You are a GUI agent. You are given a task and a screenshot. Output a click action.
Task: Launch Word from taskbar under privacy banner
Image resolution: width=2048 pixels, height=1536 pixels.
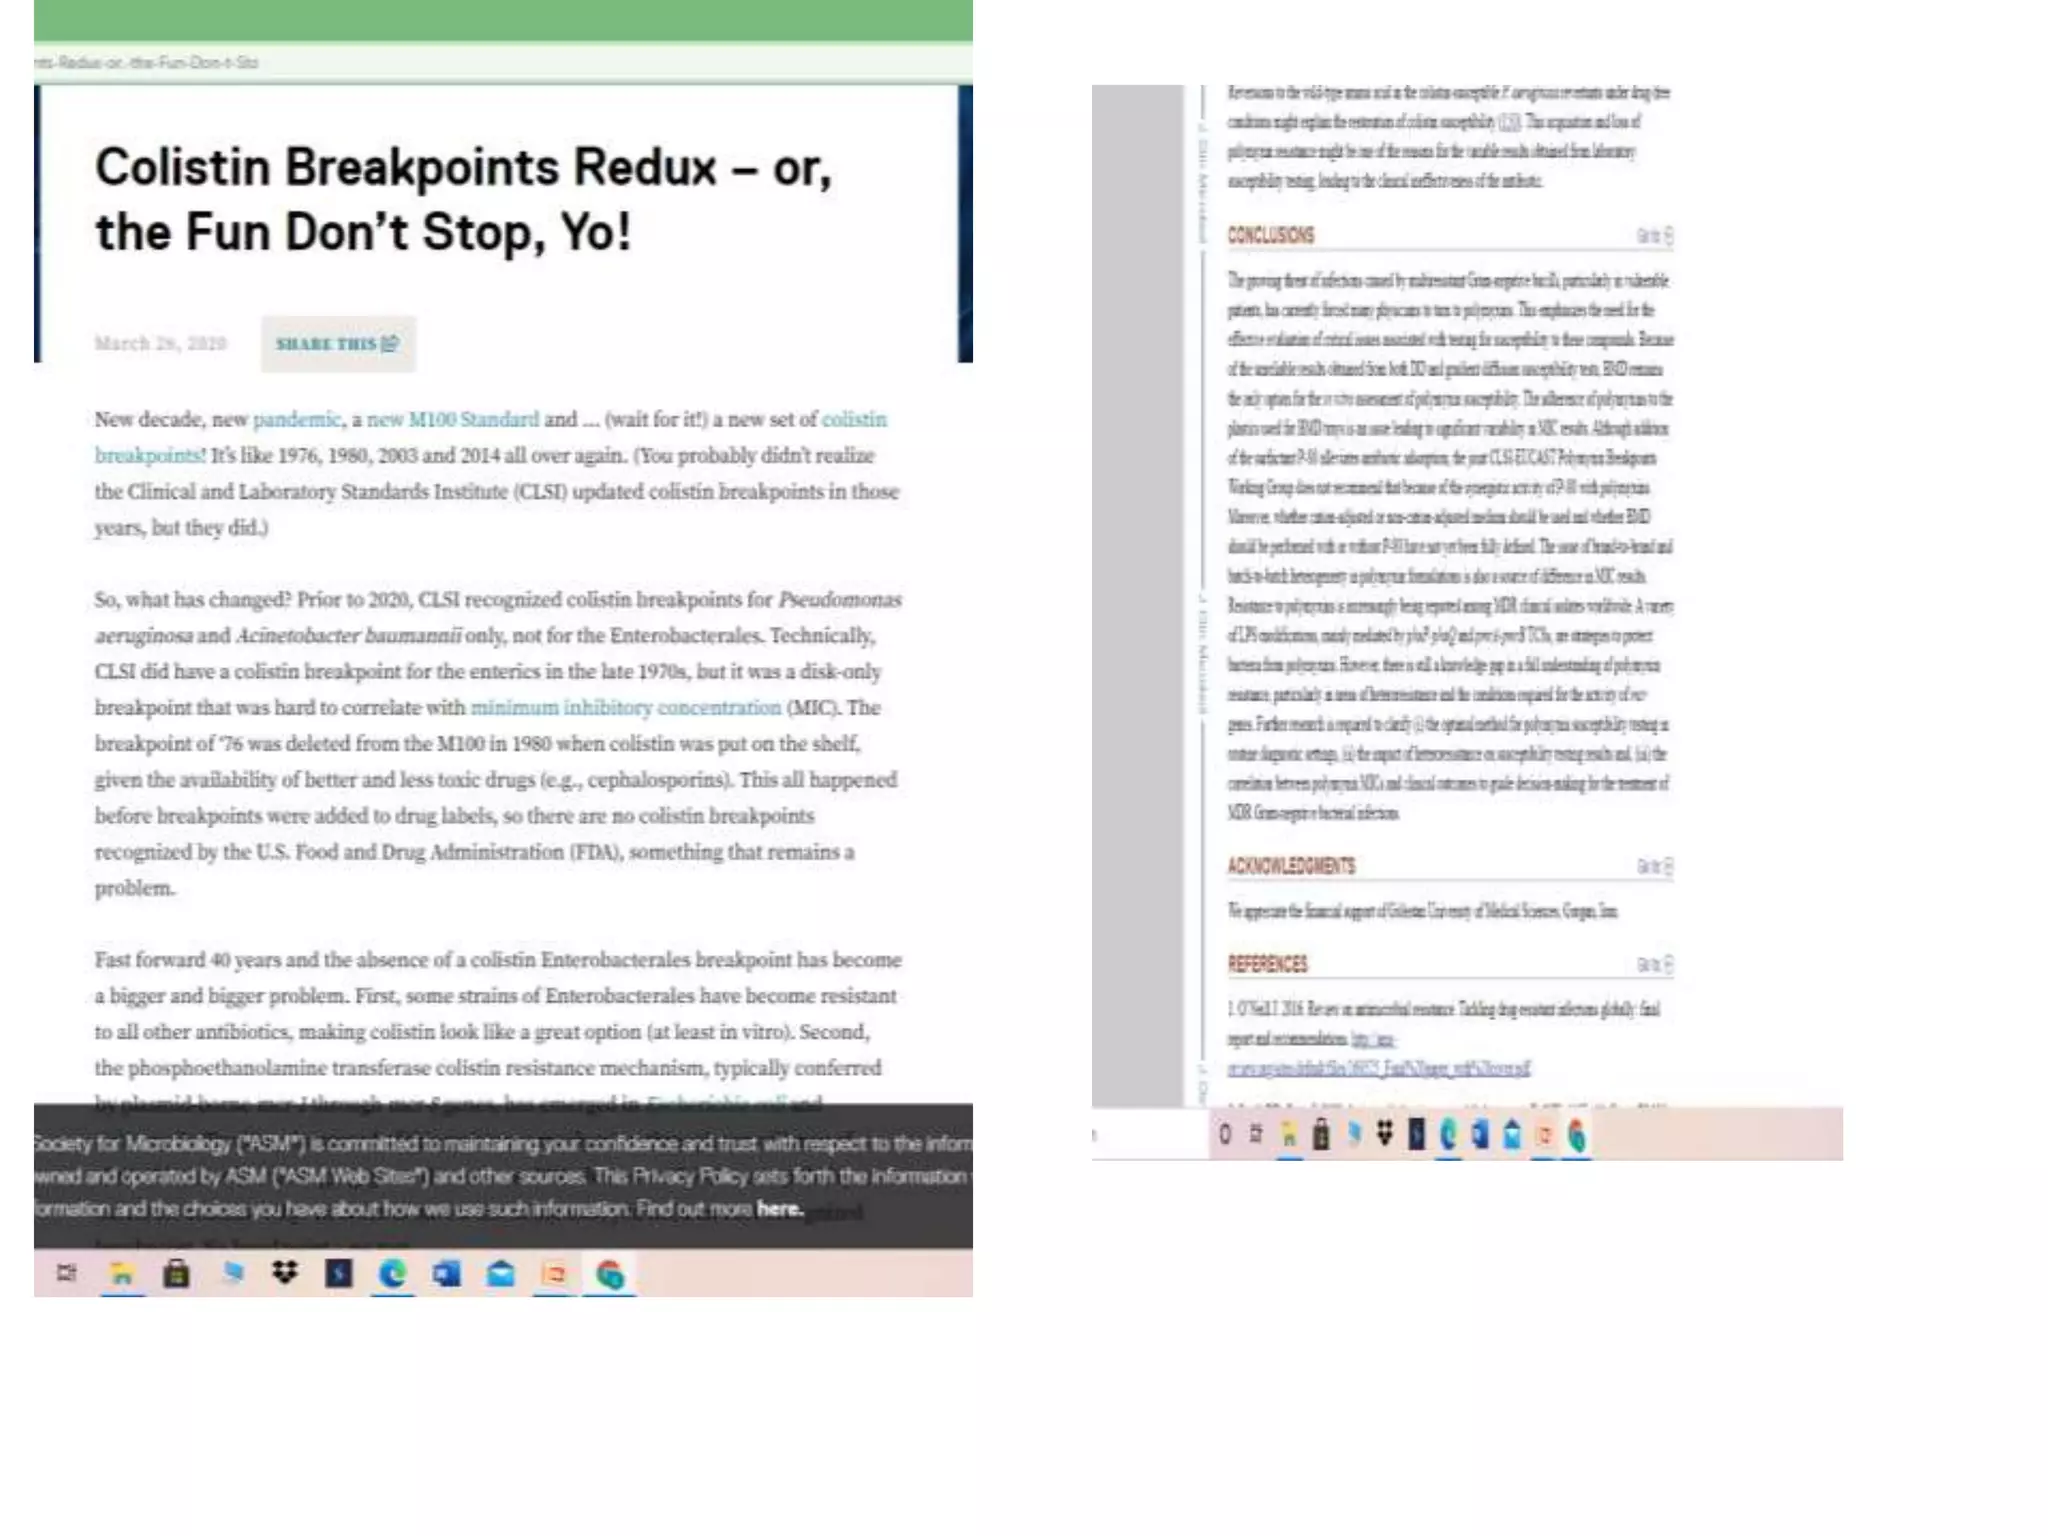[x=446, y=1273]
